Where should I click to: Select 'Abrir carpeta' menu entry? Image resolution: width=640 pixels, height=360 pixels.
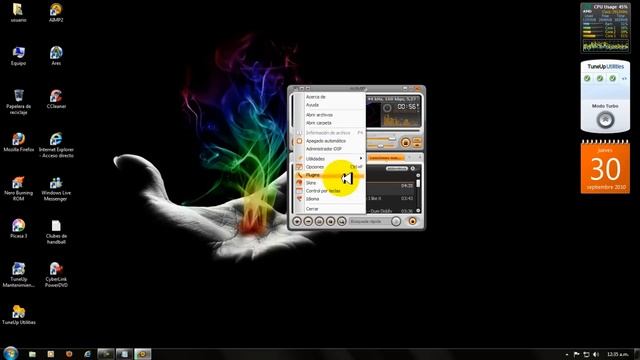330,123
